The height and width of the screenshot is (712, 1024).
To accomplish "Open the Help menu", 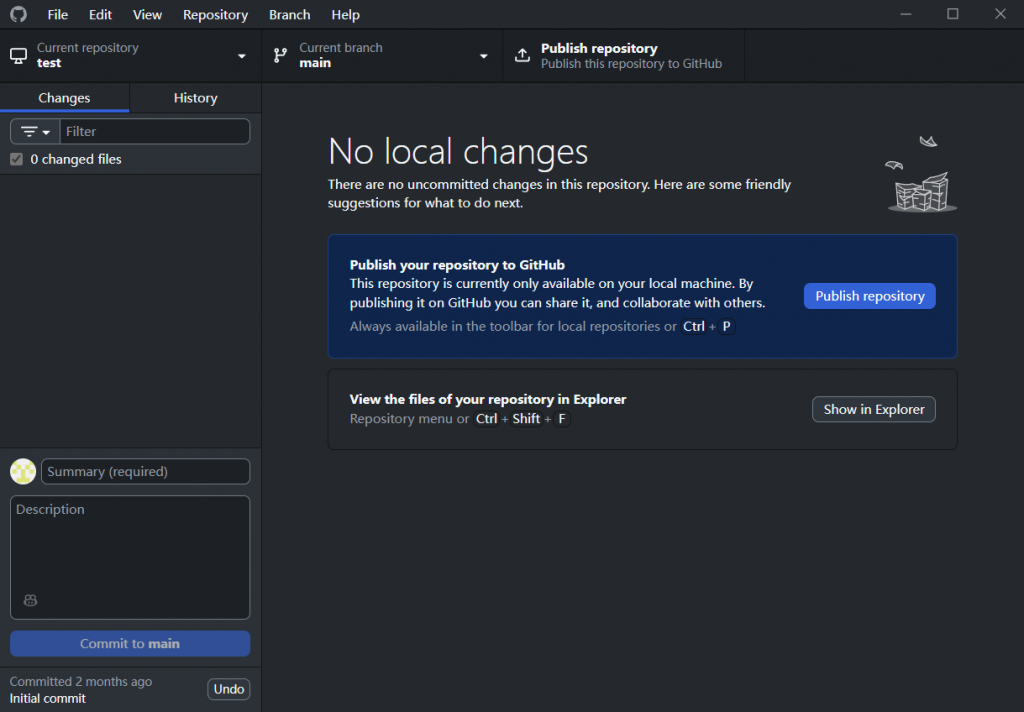I will click(x=345, y=14).
